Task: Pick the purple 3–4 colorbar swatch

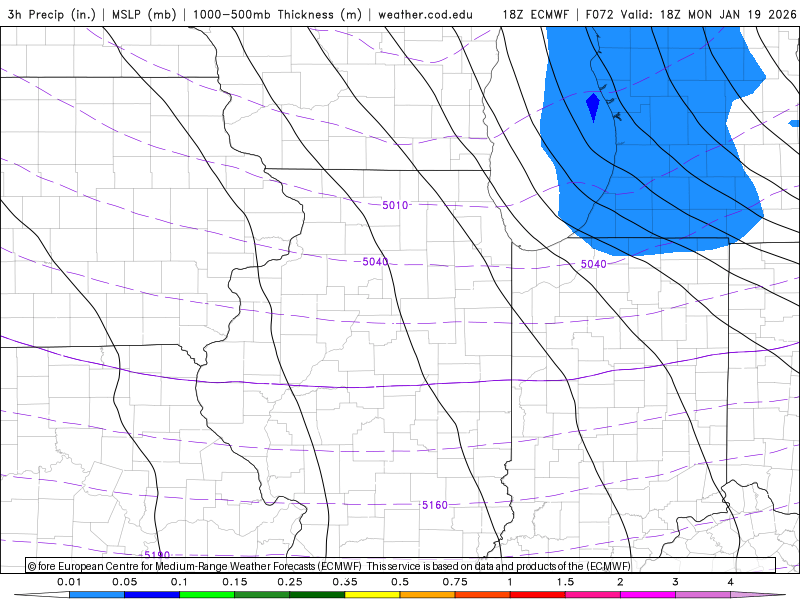Action: (x=703, y=595)
